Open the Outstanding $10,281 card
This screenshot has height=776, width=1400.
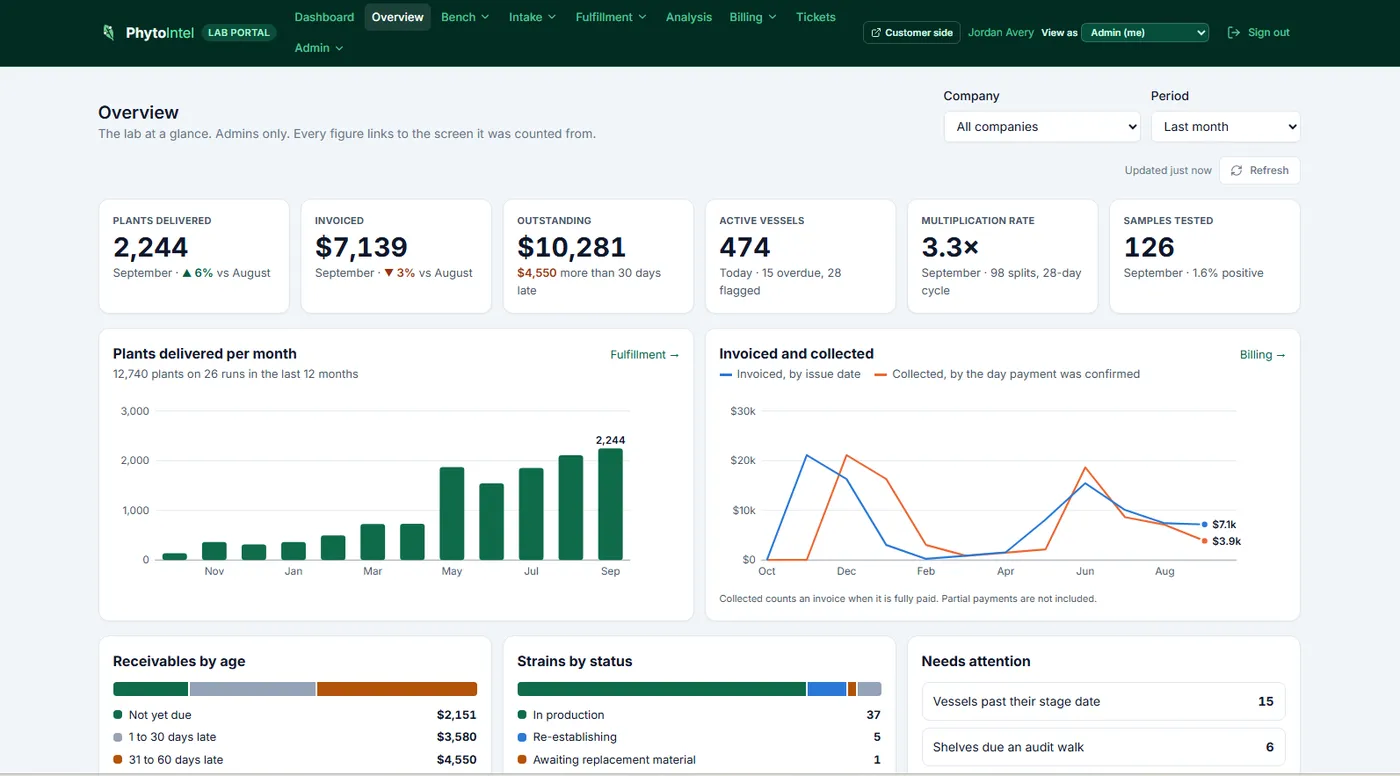click(598, 256)
